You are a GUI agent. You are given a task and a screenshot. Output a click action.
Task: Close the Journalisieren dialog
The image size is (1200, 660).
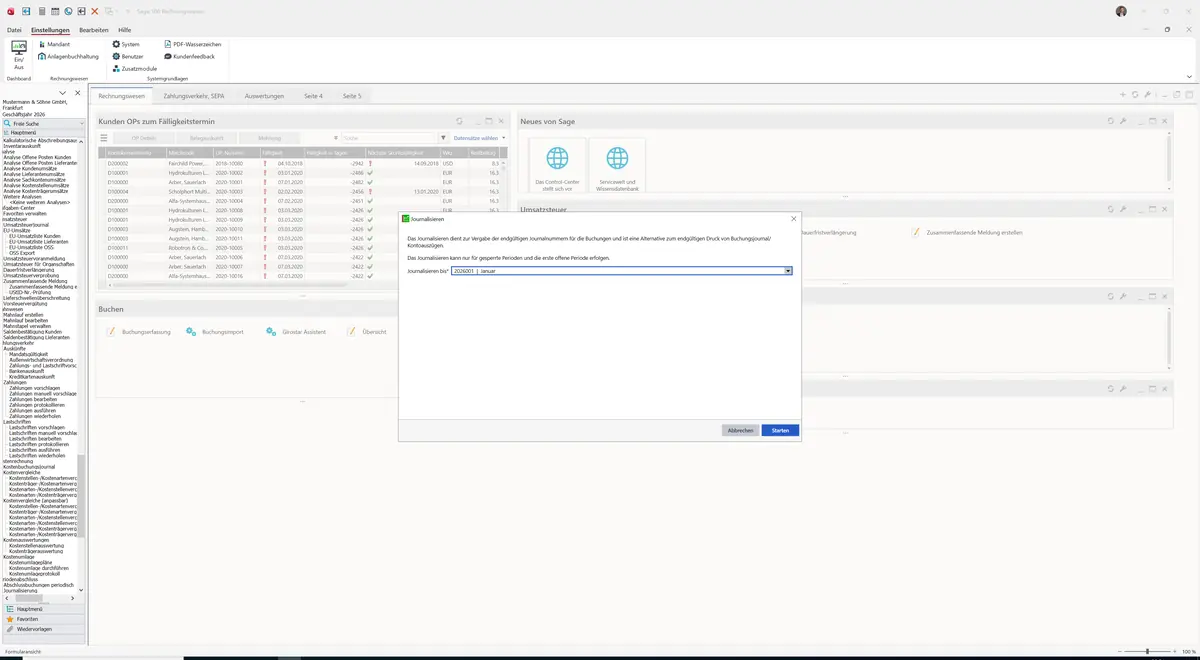[793, 218]
